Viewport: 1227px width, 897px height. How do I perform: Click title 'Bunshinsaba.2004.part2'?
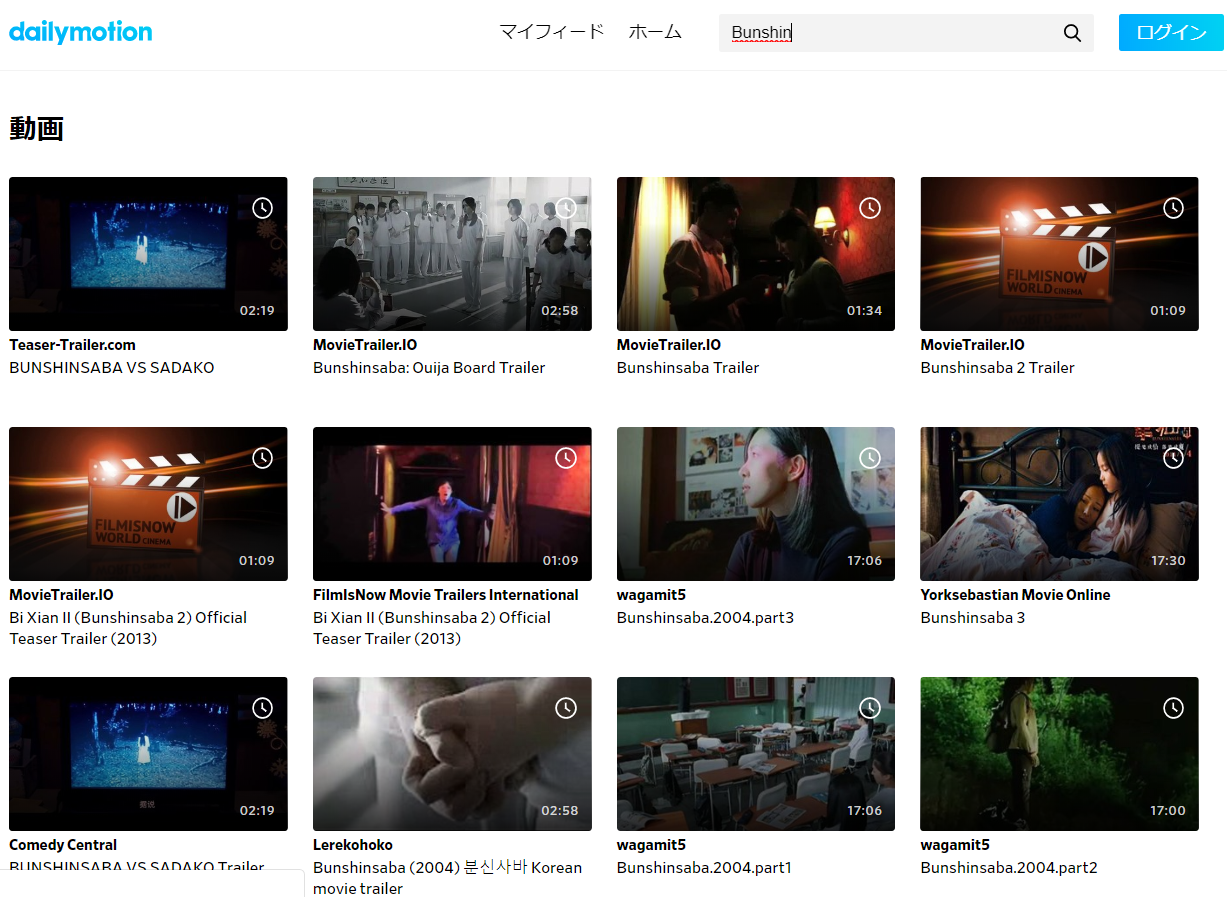click(x=1009, y=868)
